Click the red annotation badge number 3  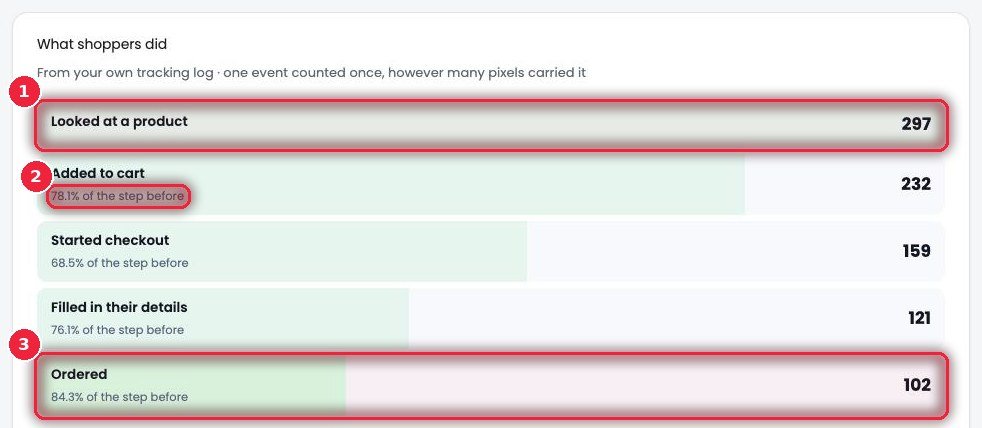(x=24, y=344)
